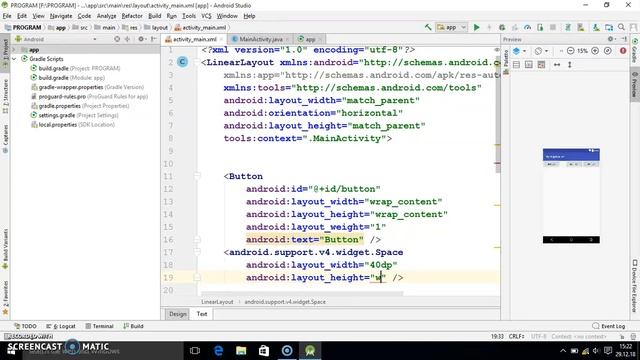Open the Navigate menu
Image resolution: width=640 pixels, height=360 pixels.
(61, 16)
